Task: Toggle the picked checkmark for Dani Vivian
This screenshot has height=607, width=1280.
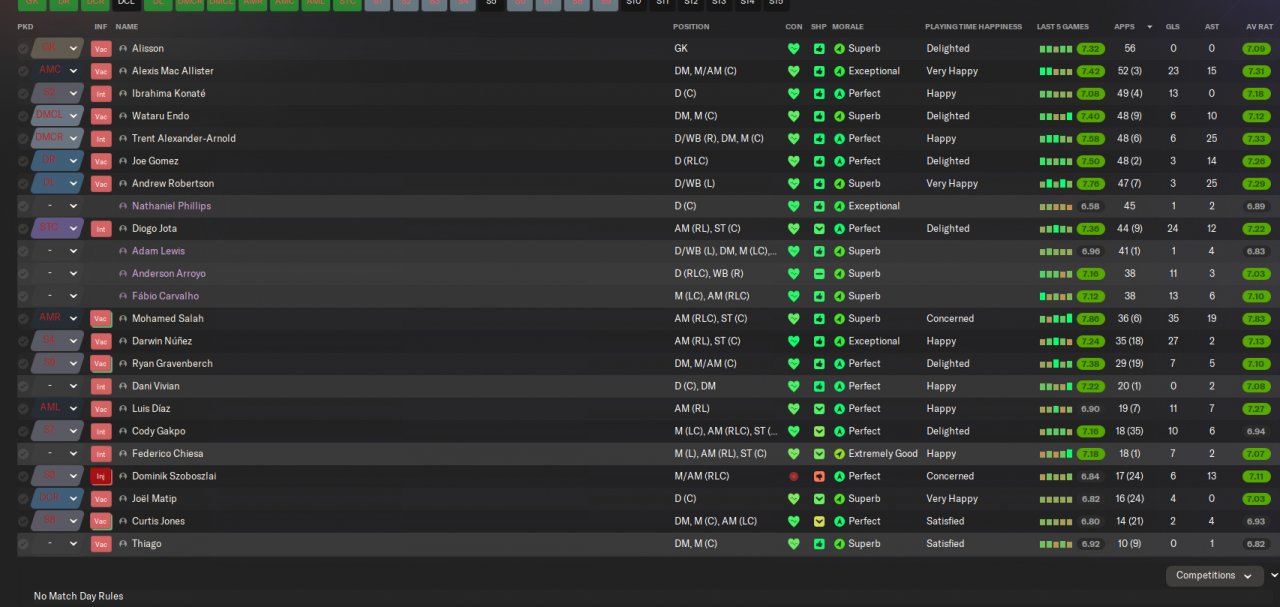Action: pos(23,386)
